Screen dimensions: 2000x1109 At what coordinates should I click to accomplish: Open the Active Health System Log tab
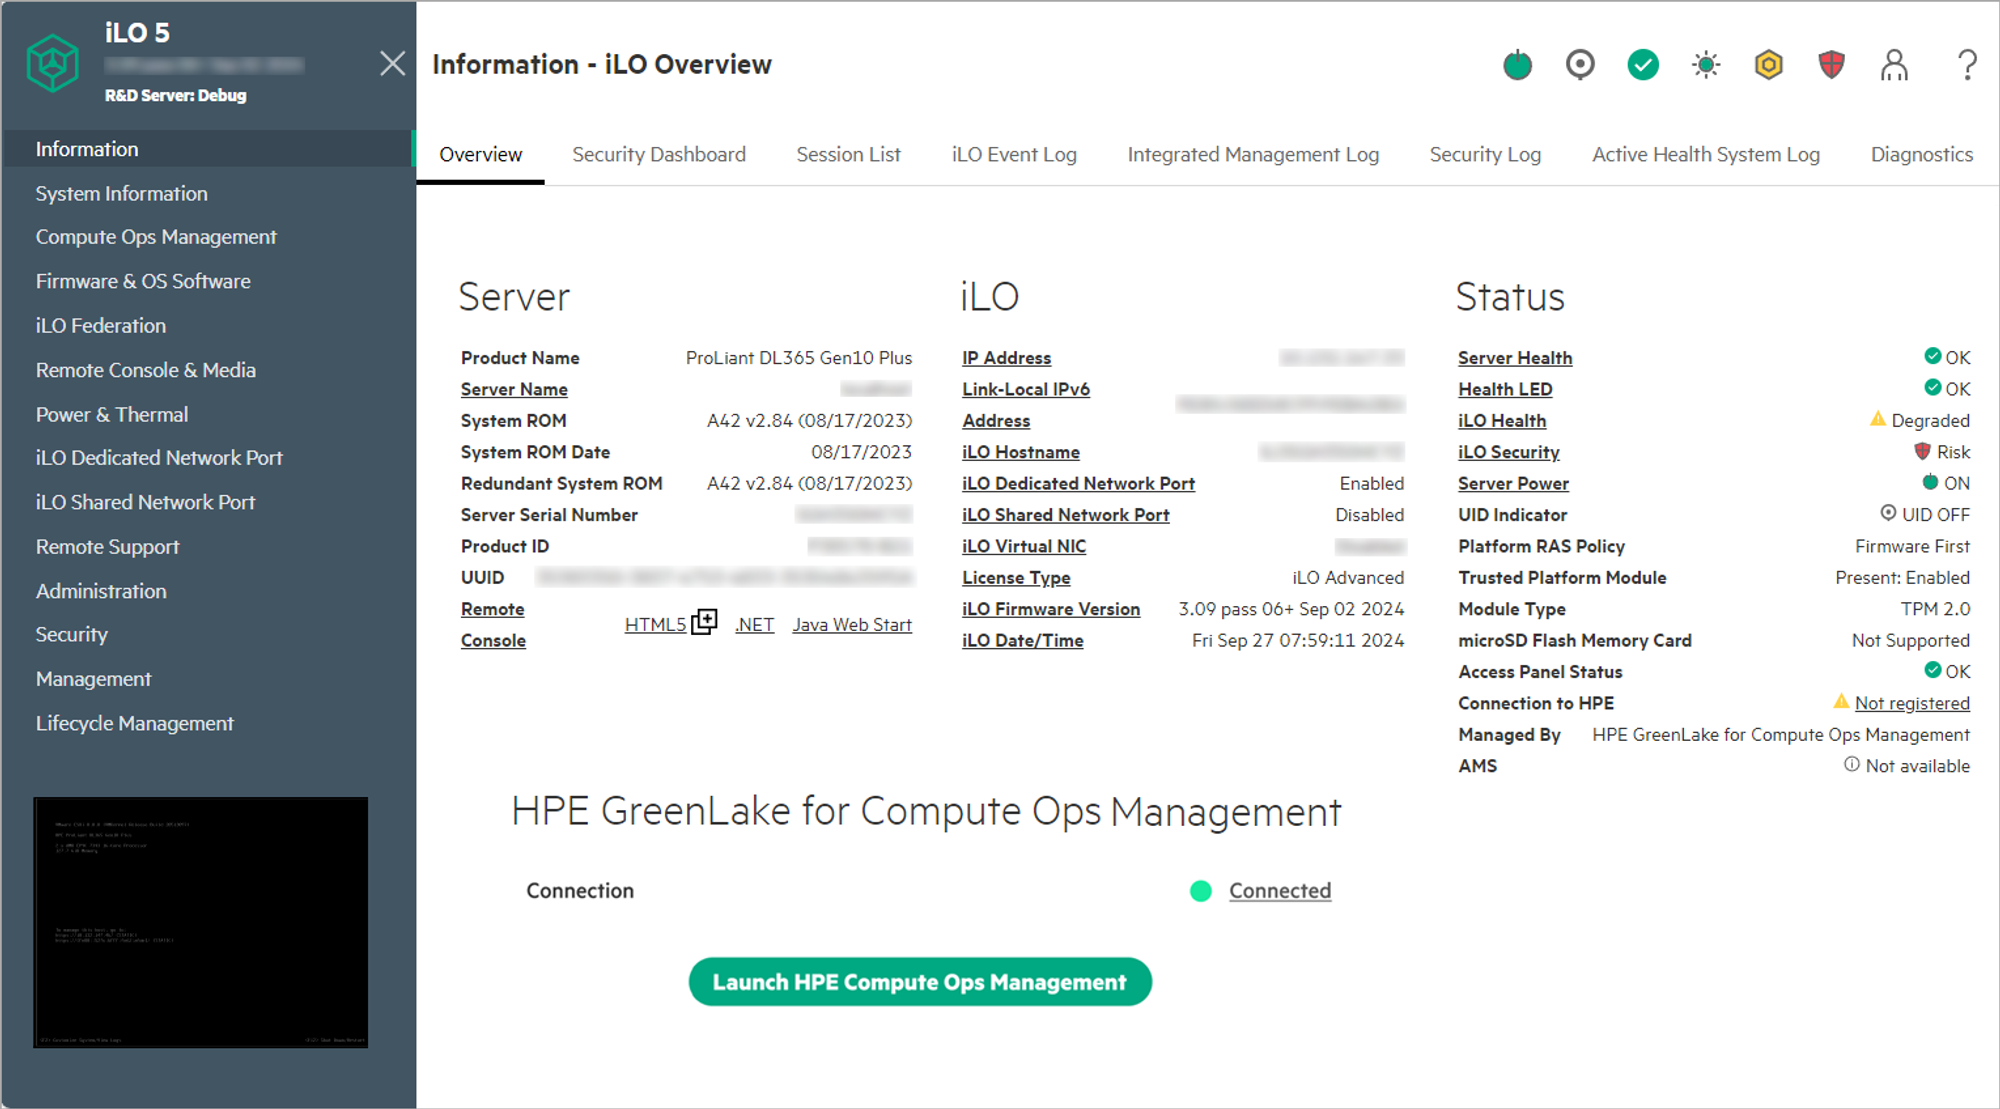pos(1706,155)
